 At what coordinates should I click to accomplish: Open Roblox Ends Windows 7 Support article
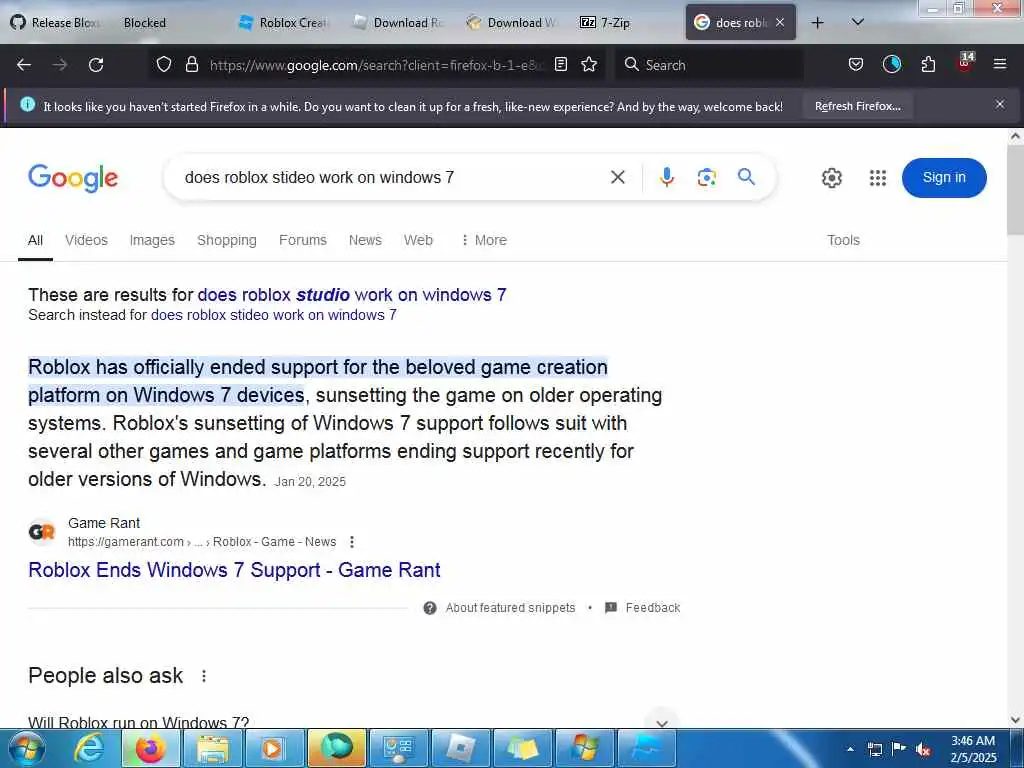click(234, 570)
